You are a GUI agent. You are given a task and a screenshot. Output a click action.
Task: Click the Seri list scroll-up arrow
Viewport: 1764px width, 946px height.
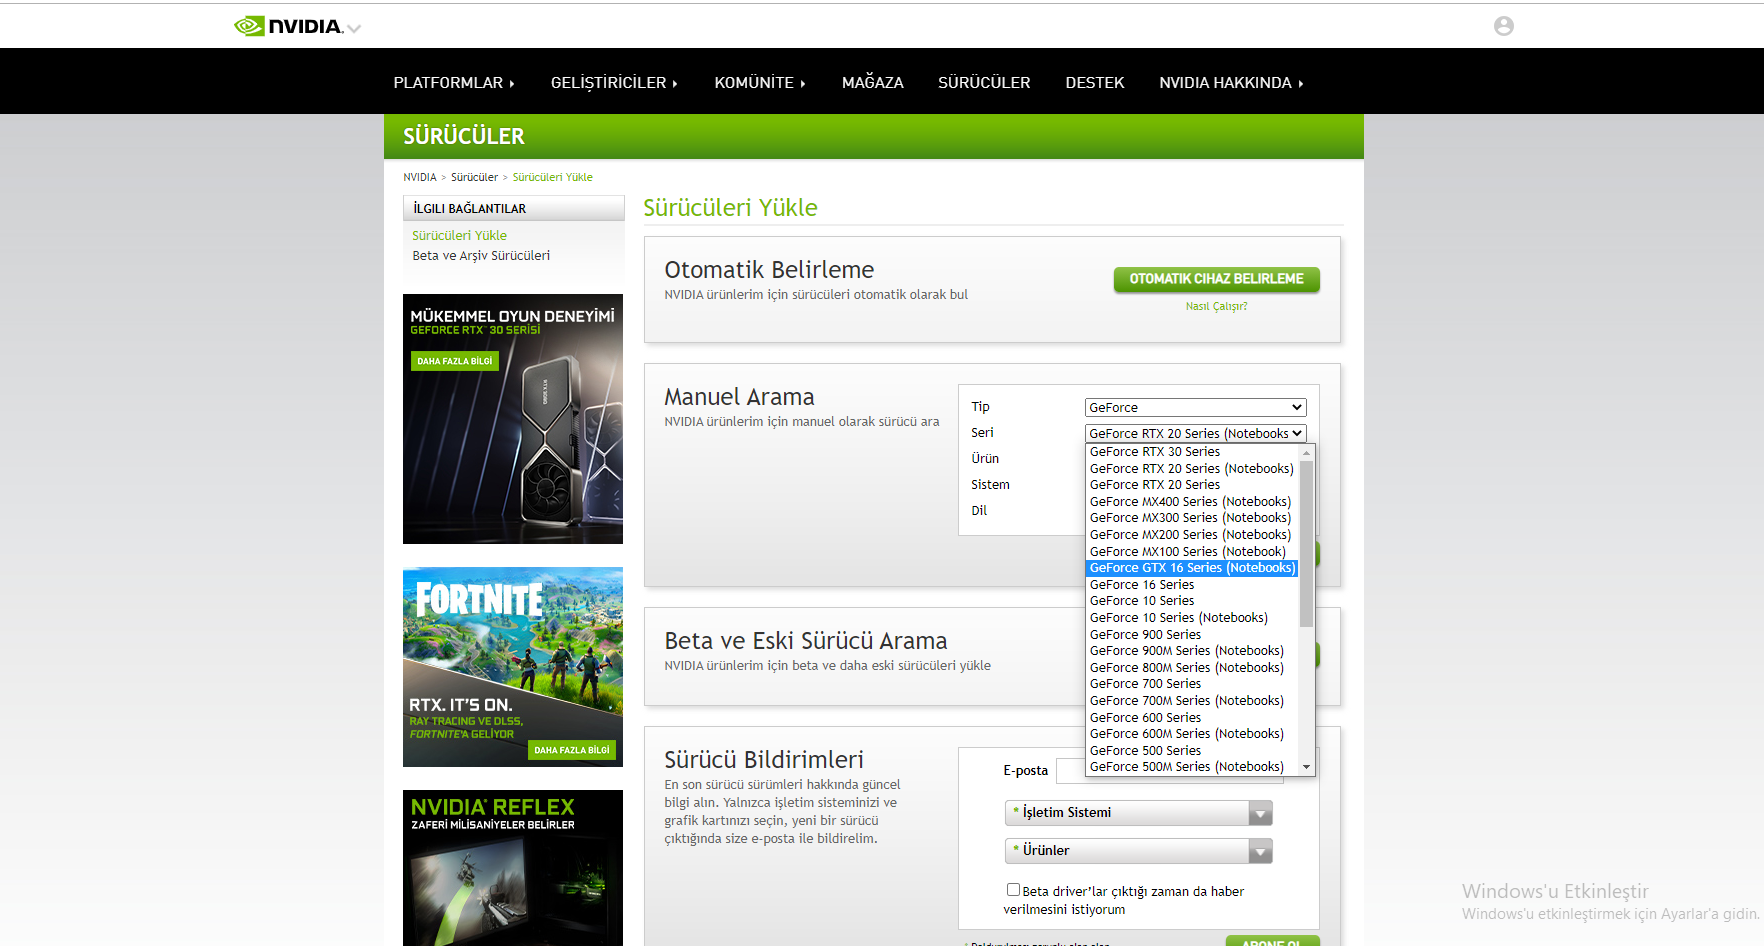click(1306, 453)
